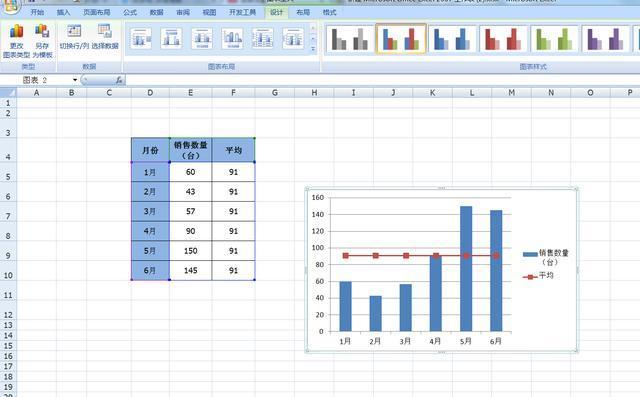Click the 160 label on chart vertical axis
This screenshot has width=640, height=397.
pyautogui.click(x=318, y=197)
